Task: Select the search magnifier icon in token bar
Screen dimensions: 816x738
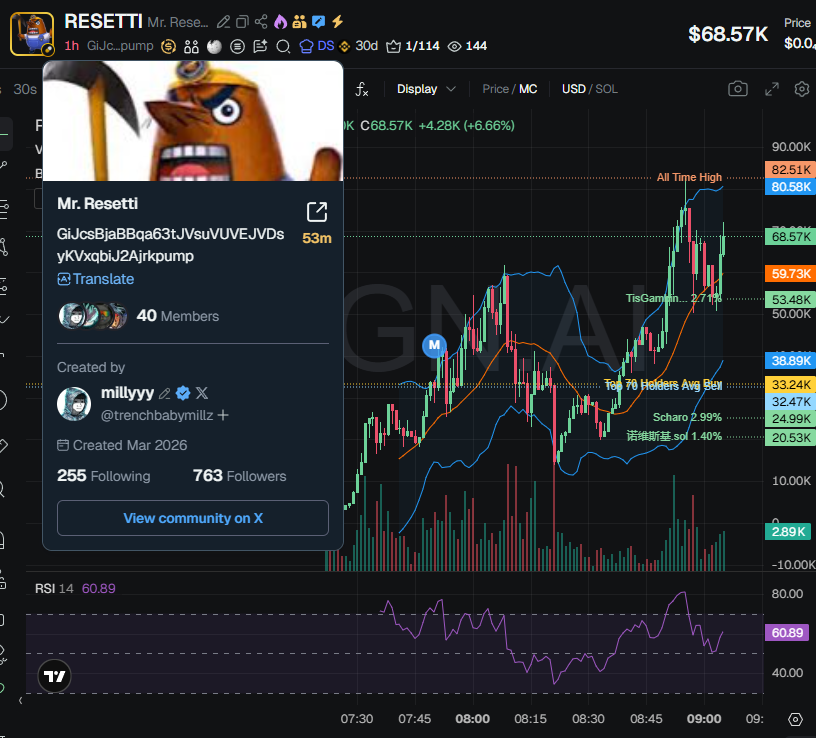Action: [284, 46]
